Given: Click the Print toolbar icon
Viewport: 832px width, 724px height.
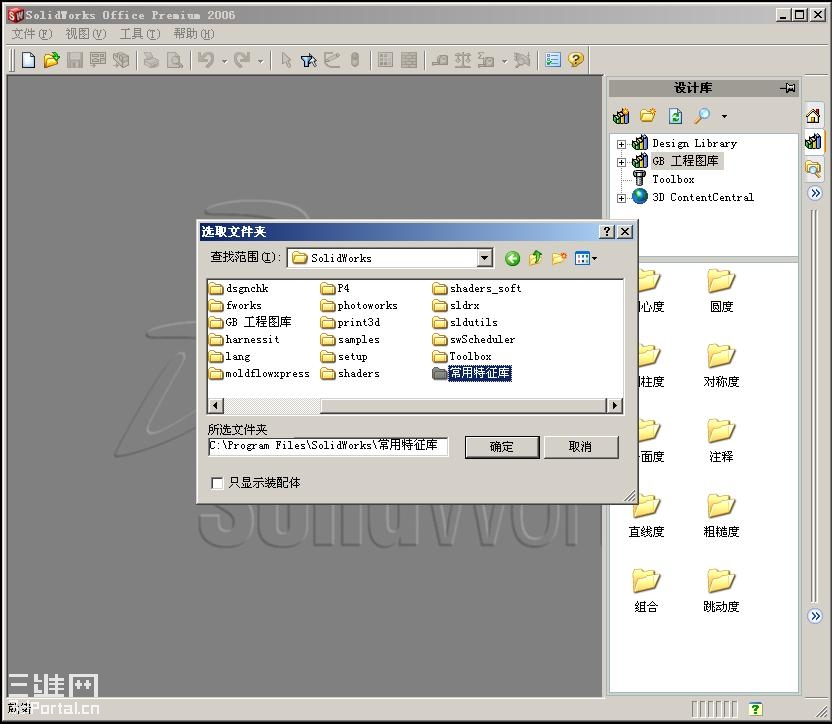Looking at the screenshot, I should [151, 60].
